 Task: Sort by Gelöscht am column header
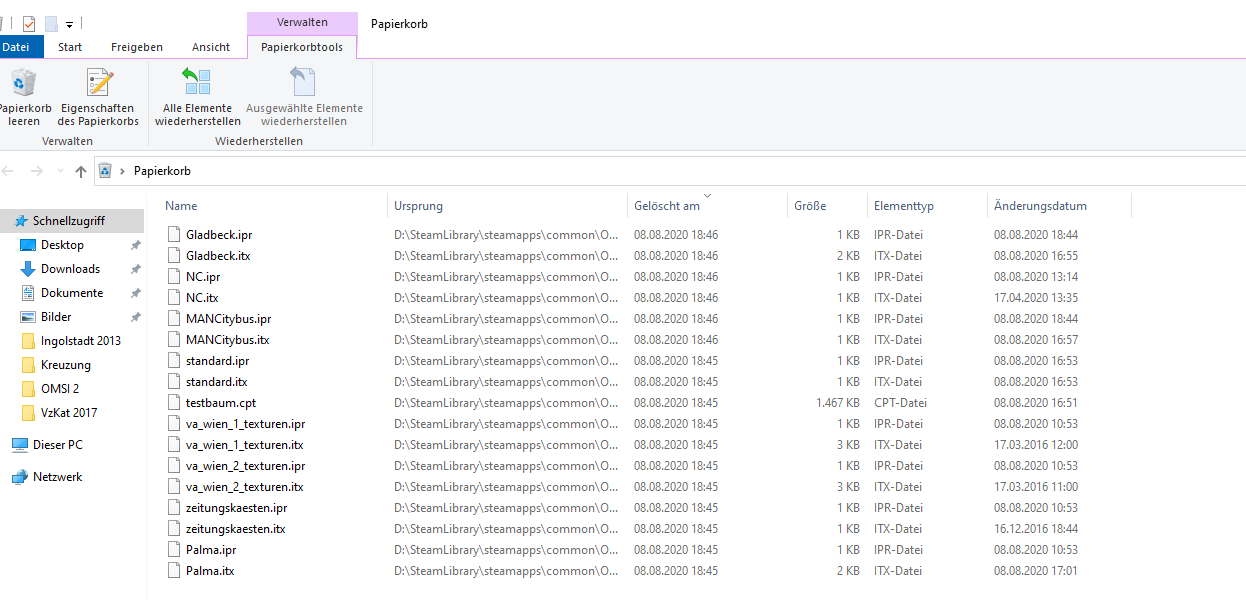tap(667, 206)
